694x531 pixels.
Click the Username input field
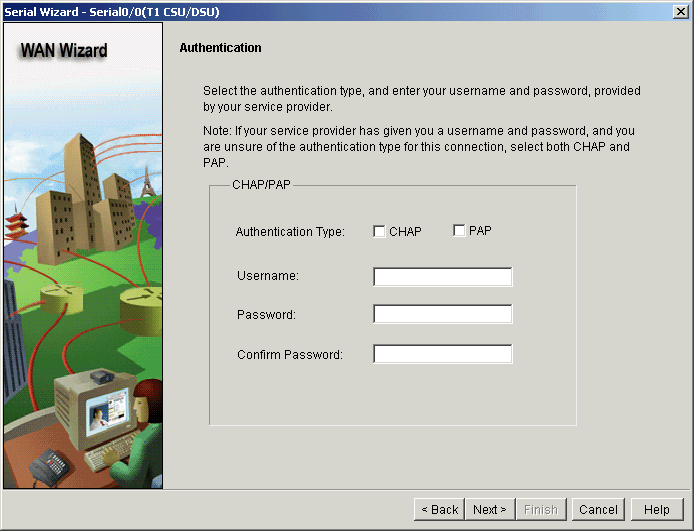[x=443, y=277]
